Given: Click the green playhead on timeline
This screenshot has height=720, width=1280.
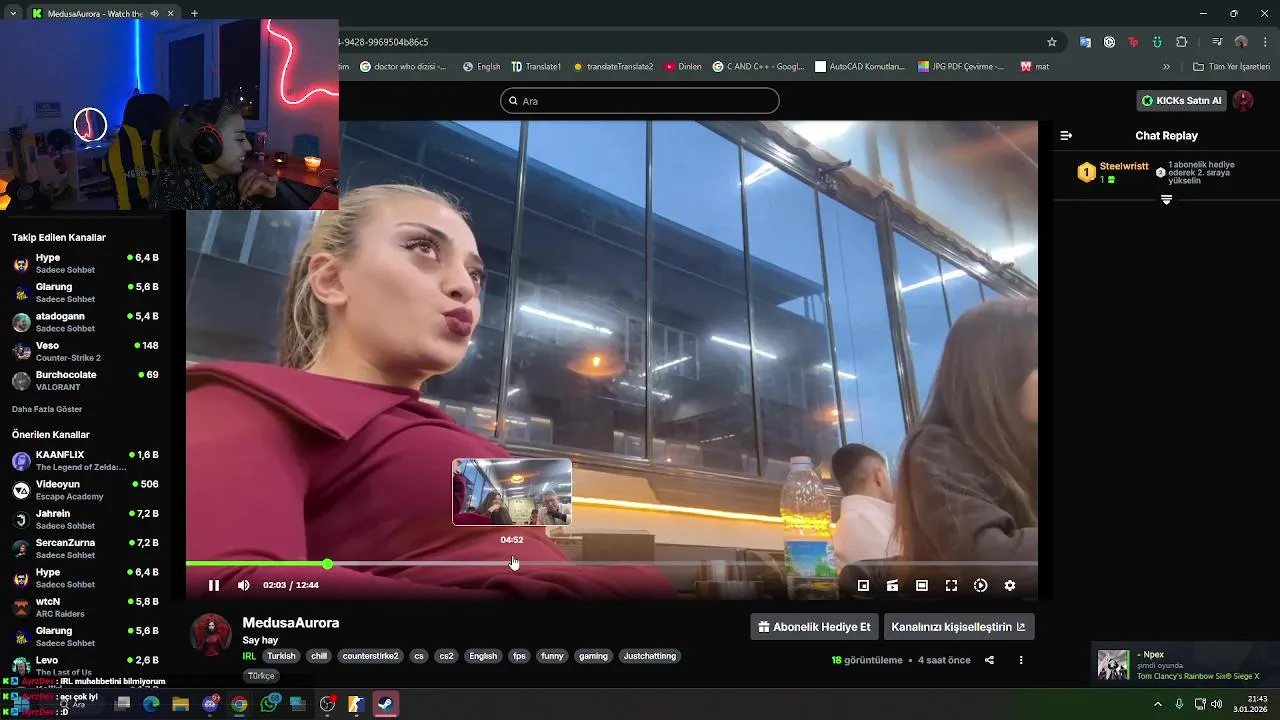Looking at the screenshot, I should [327, 564].
